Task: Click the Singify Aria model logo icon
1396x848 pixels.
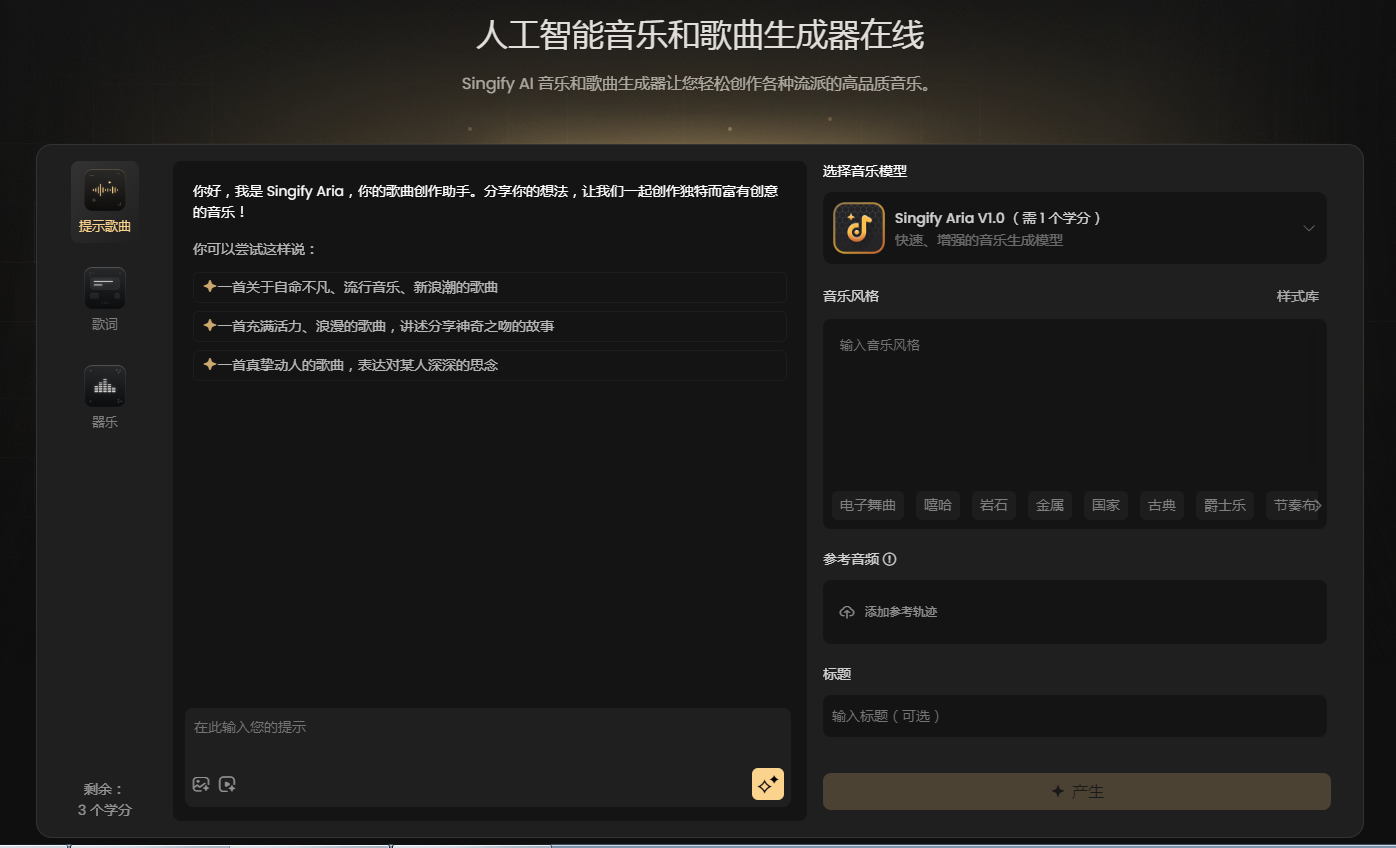Action: point(858,228)
